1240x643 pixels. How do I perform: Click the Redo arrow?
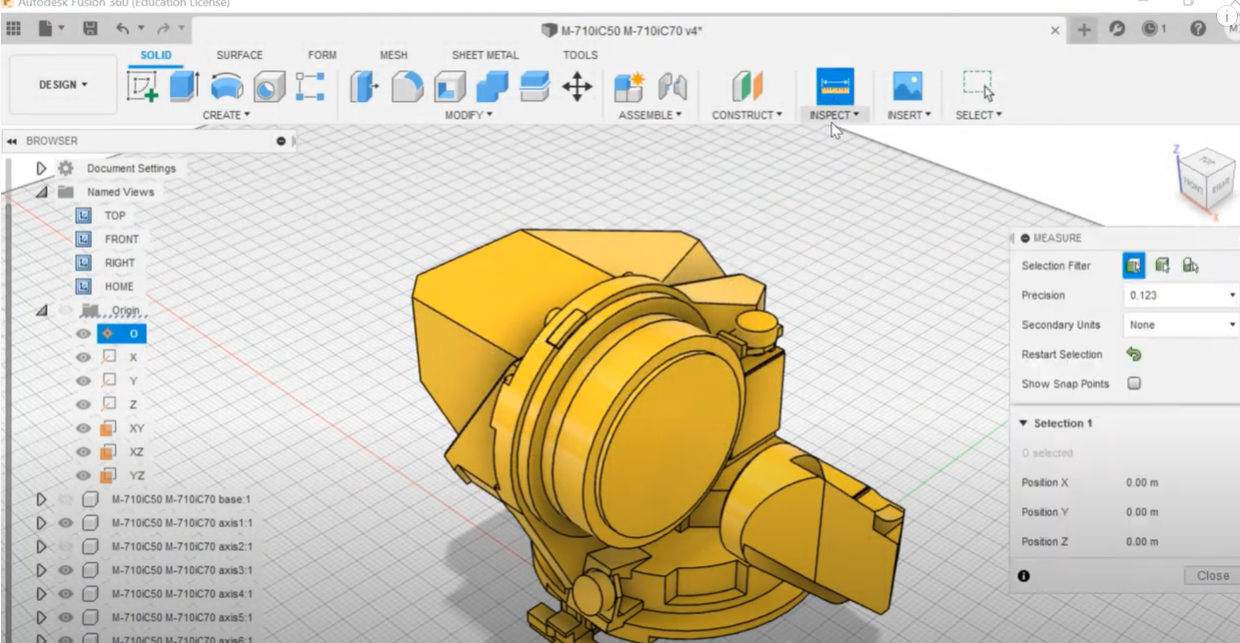click(161, 30)
